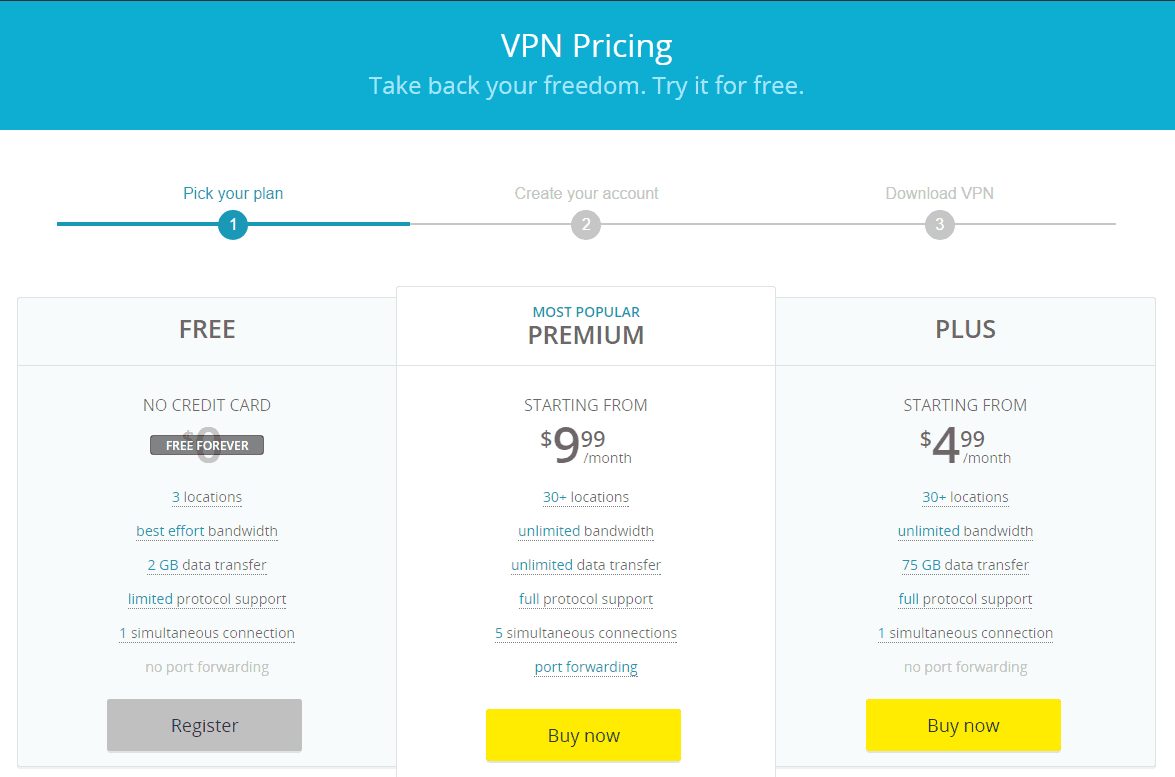Select the Pick your plan step label
Image resolution: width=1175 pixels, height=777 pixels.
point(233,193)
